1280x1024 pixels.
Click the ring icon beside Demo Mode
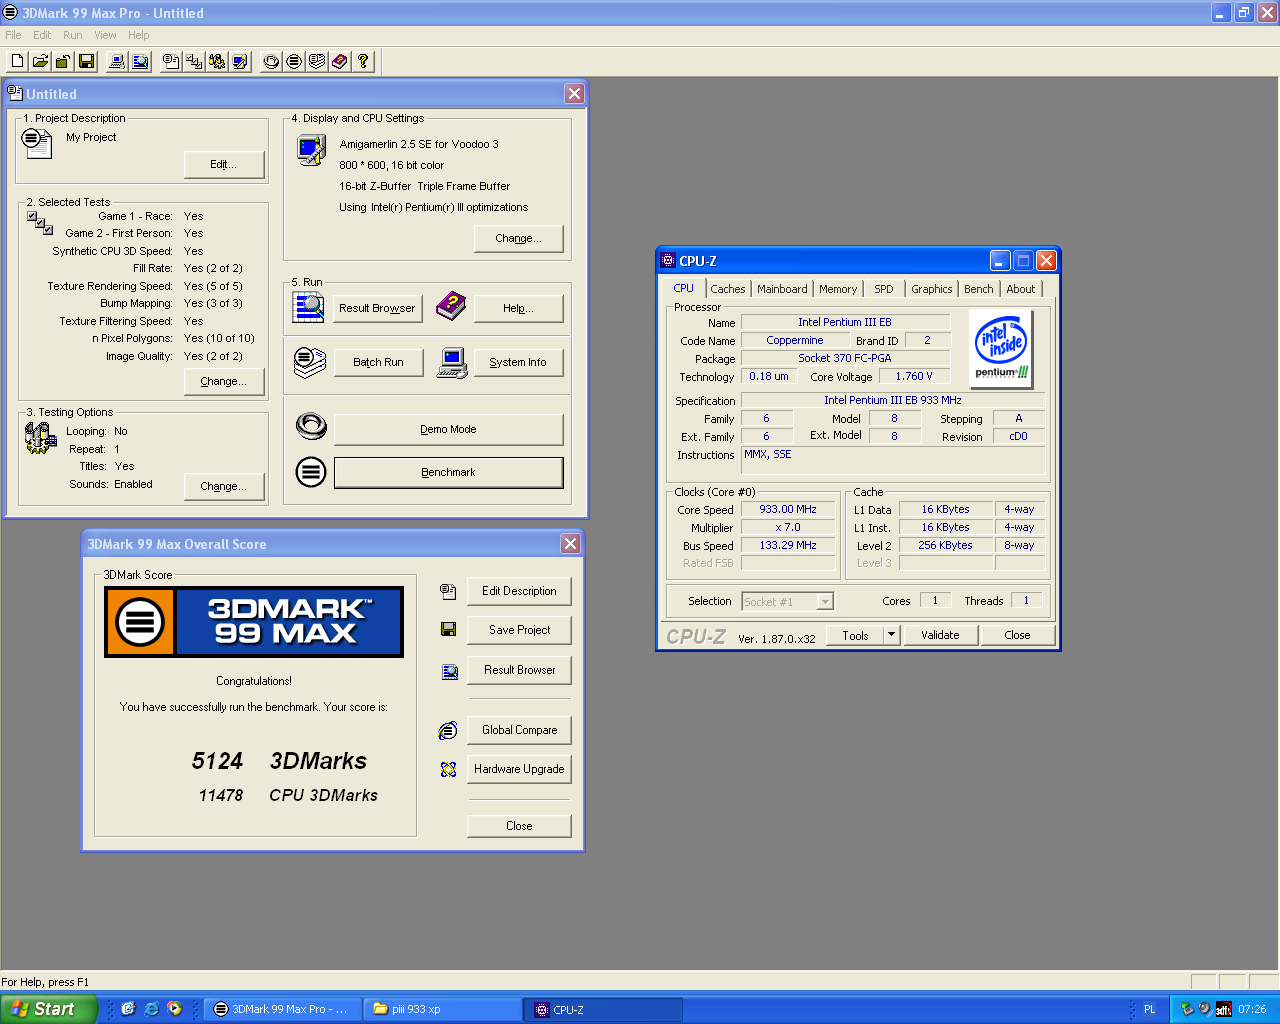pyautogui.click(x=311, y=427)
